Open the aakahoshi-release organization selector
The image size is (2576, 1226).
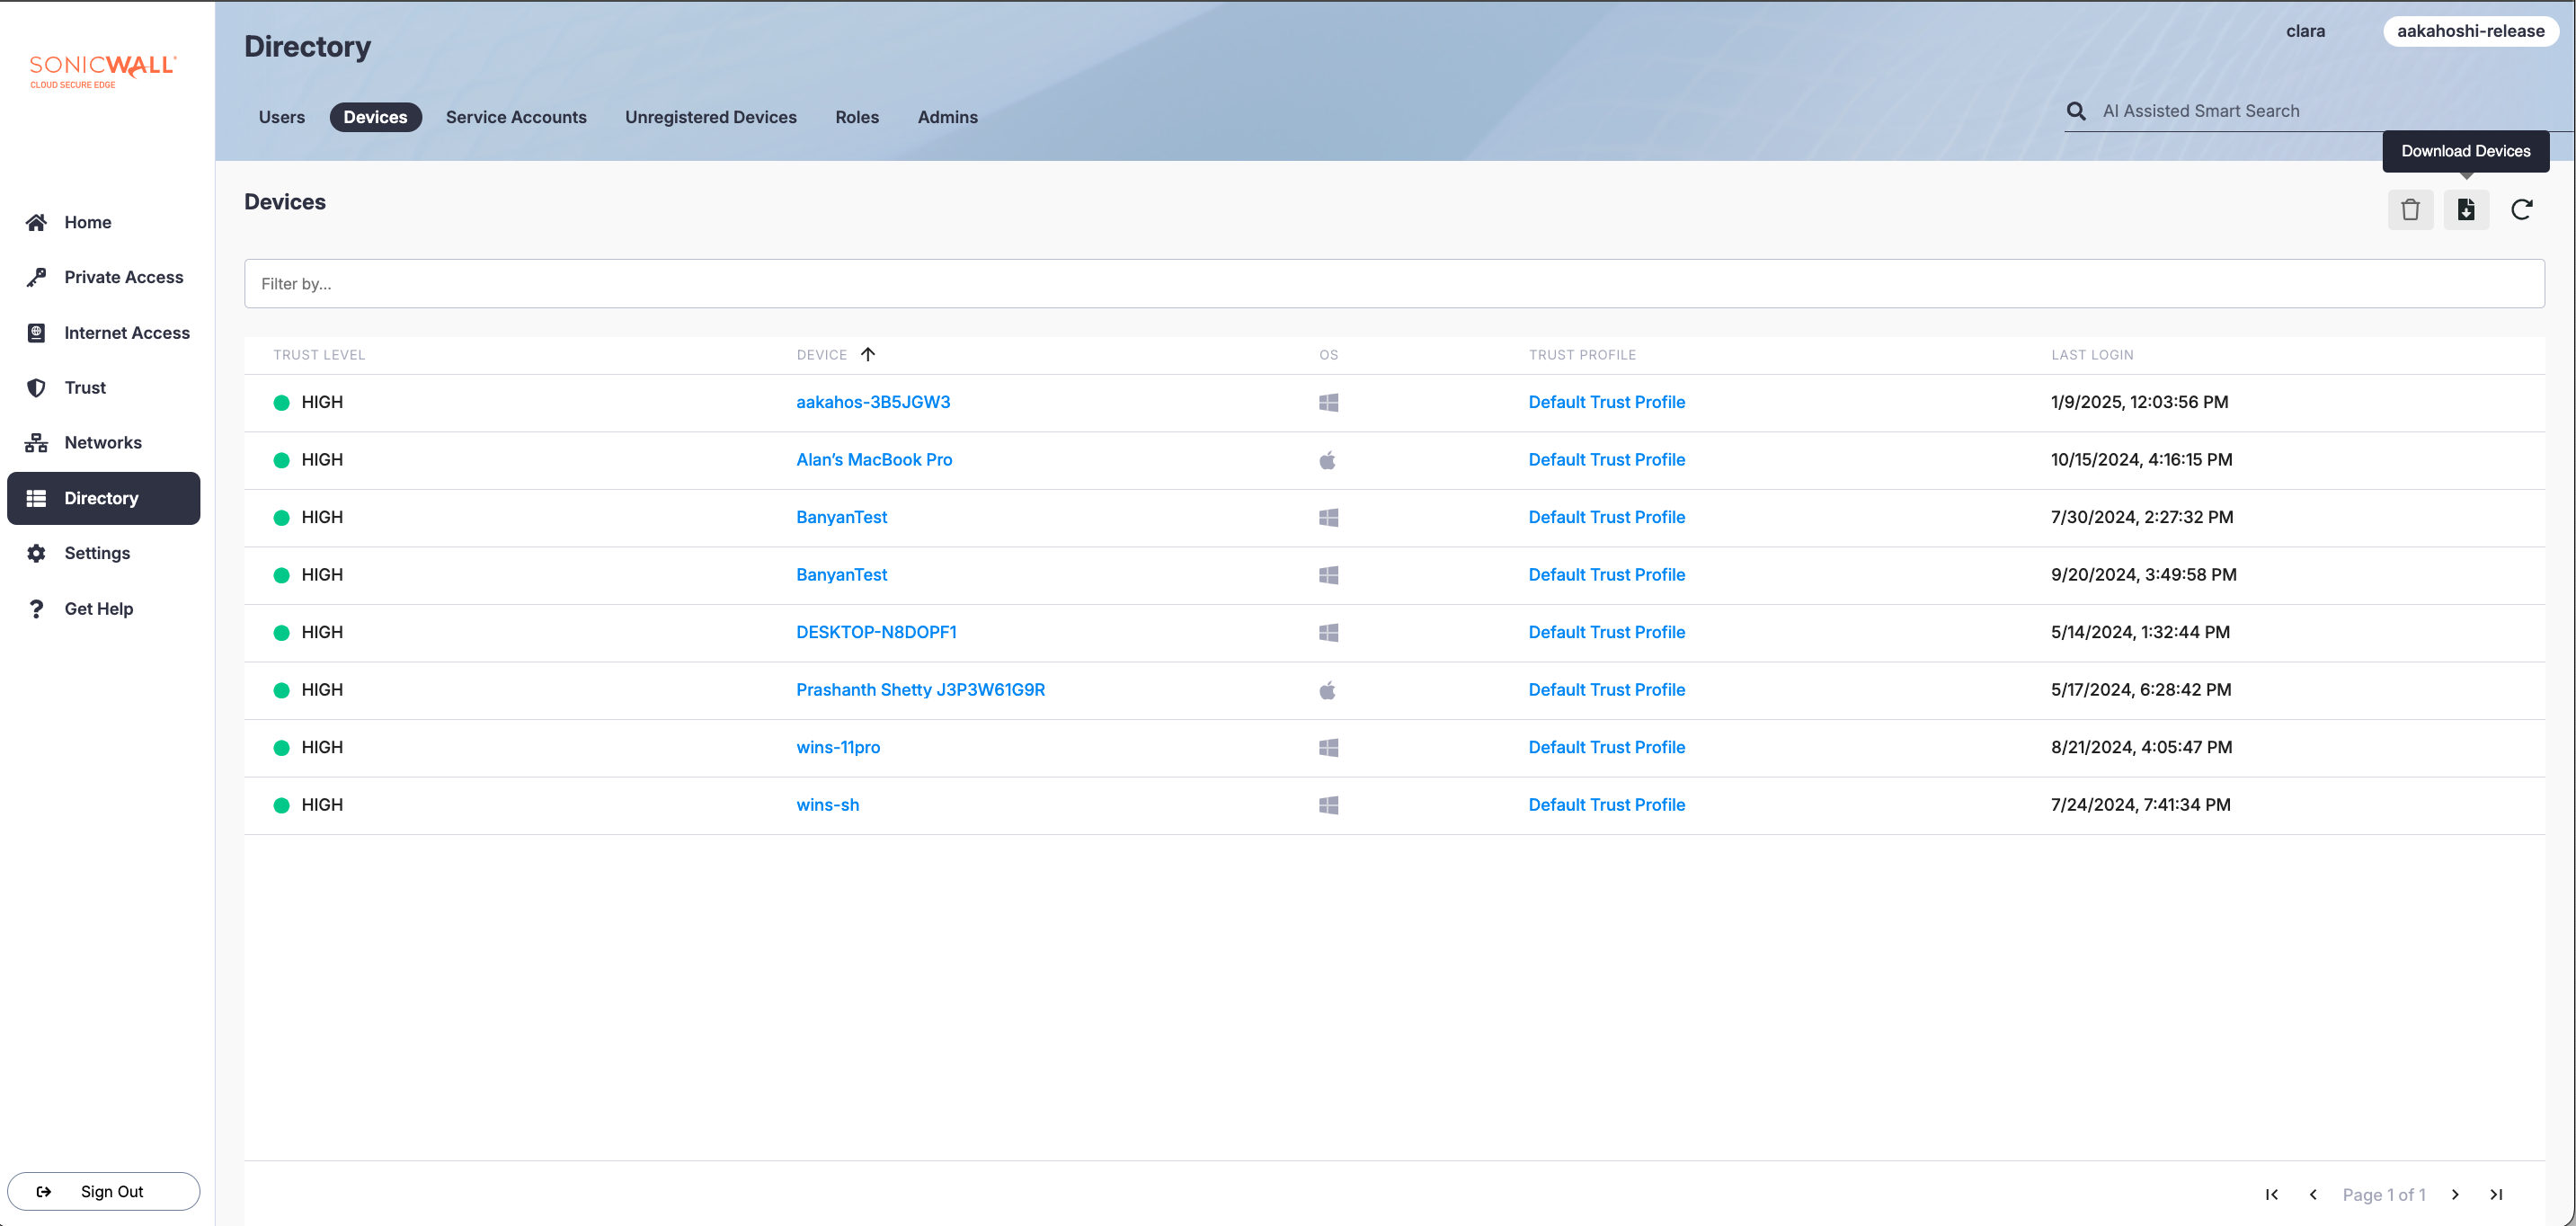pyautogui.click(x=2470, y=31)
